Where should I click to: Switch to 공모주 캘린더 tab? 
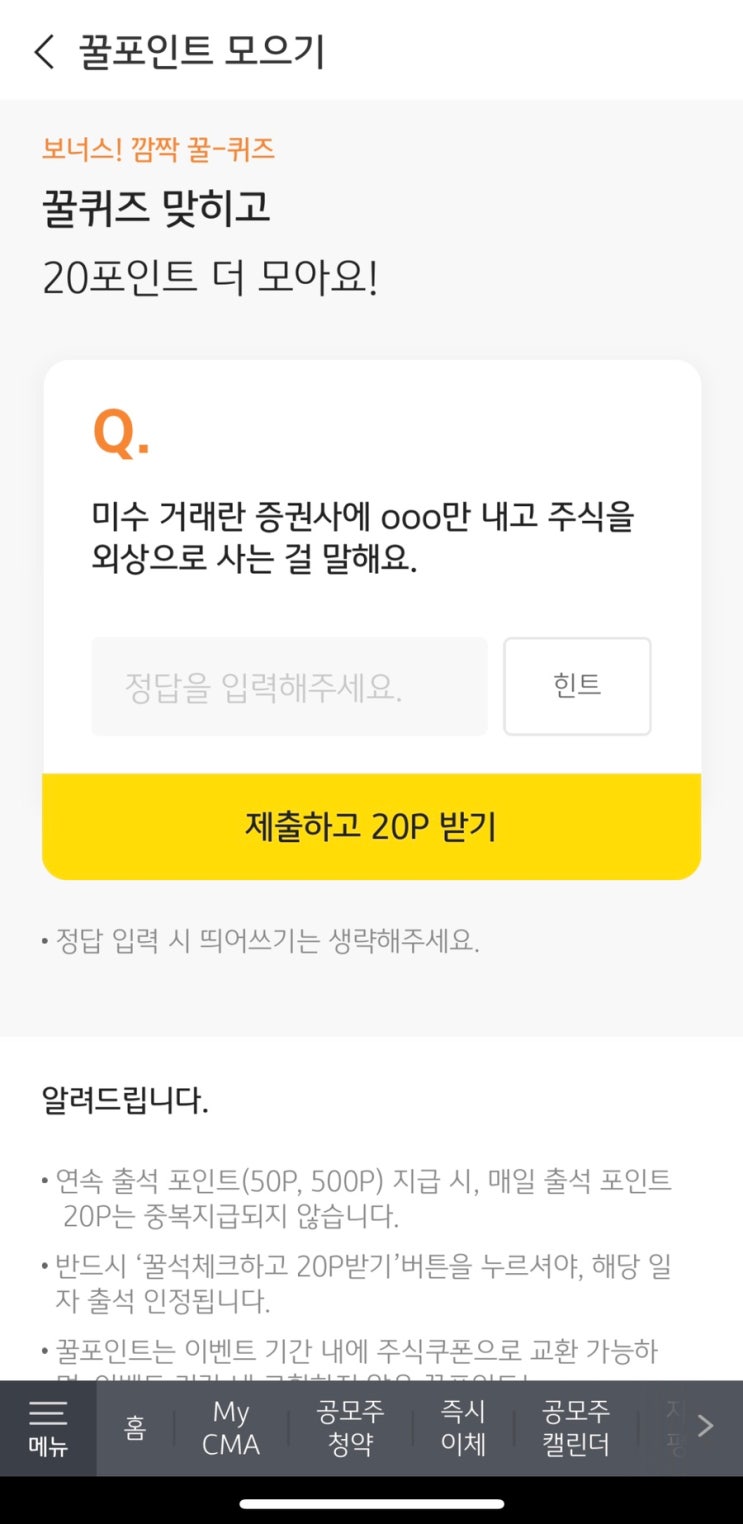click(x=576, y=1428)
